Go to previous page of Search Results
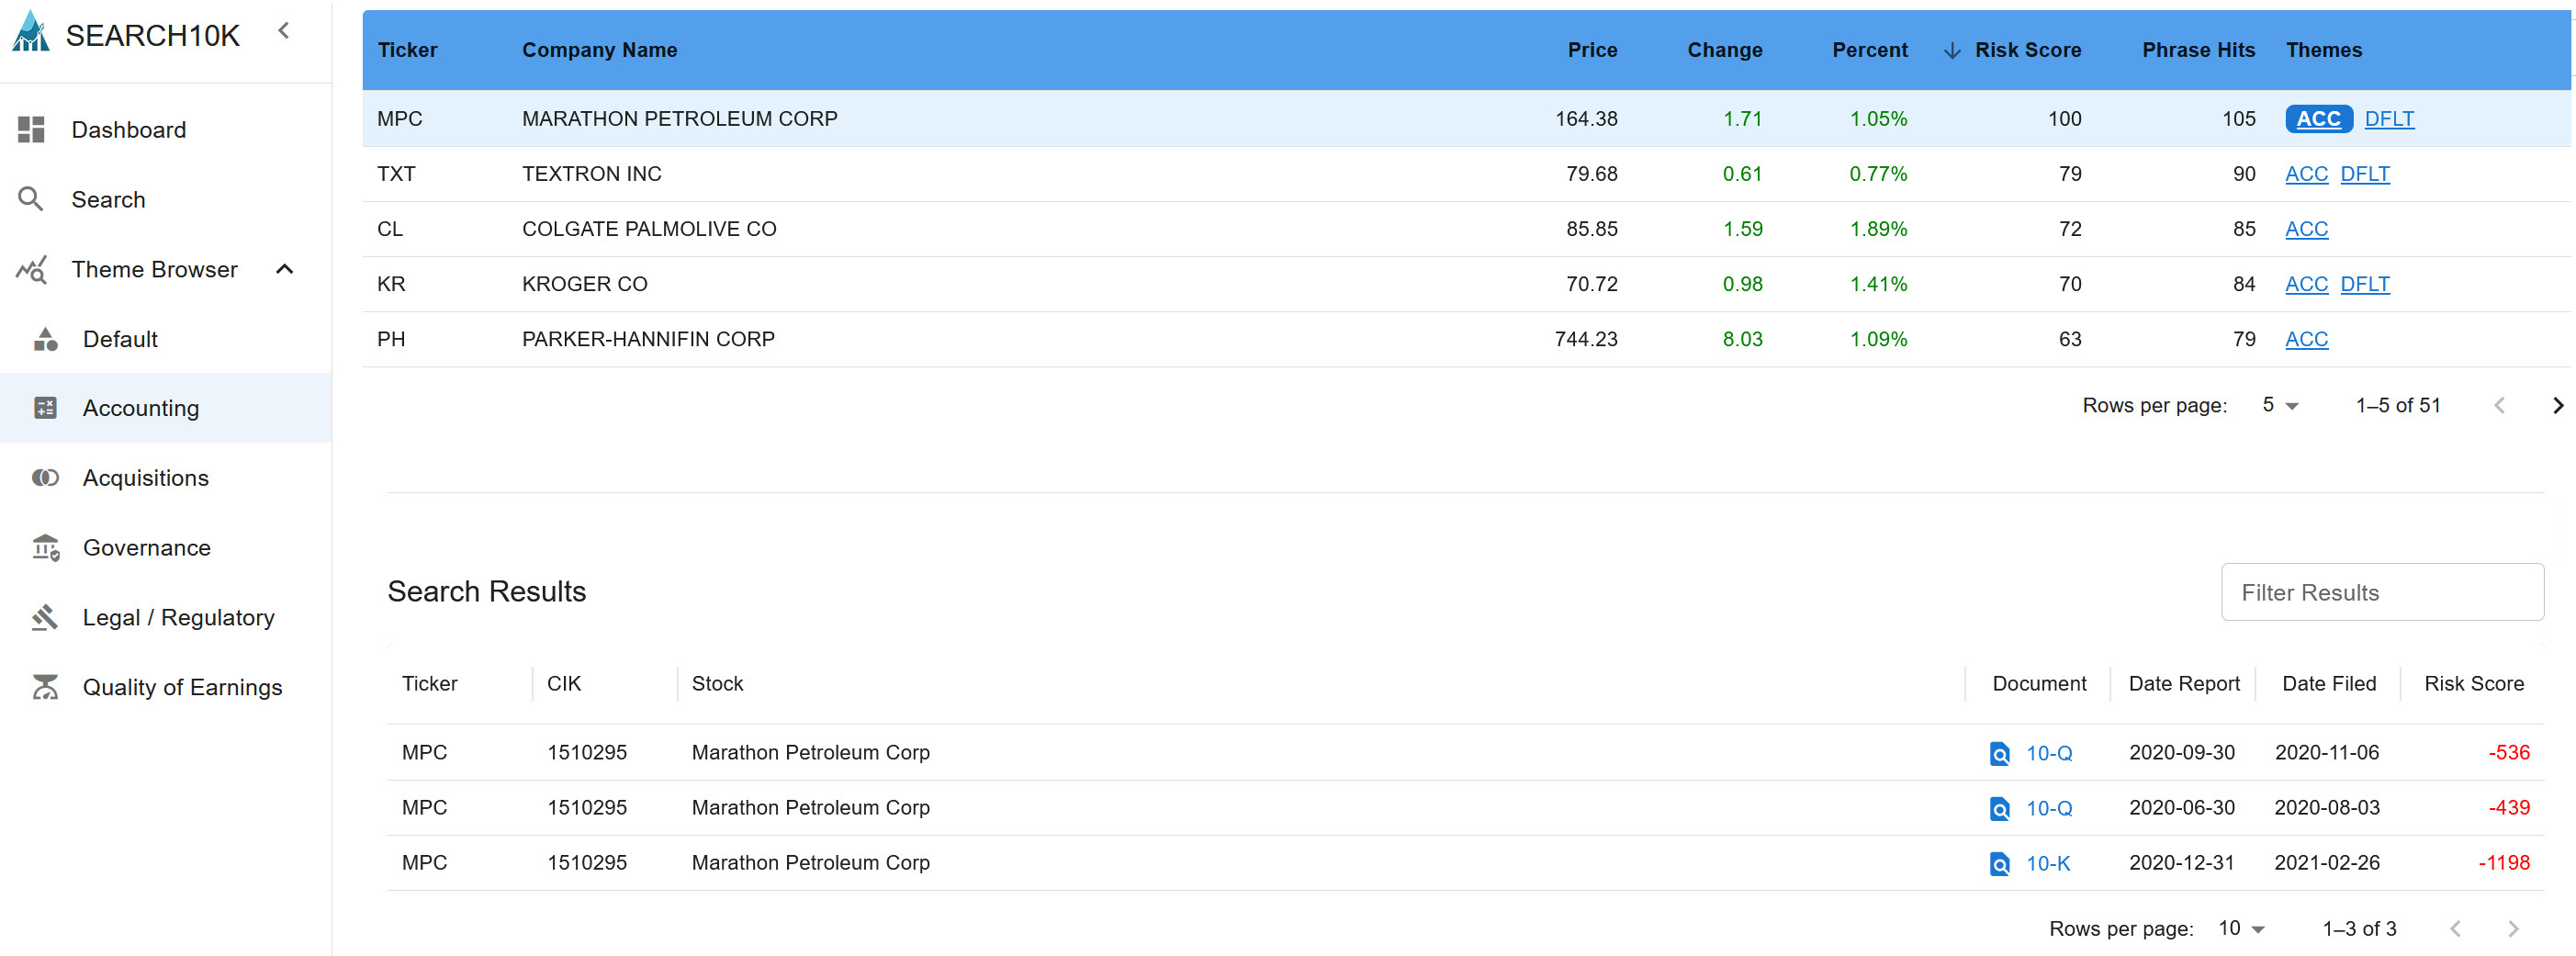2576x956 pixels. 2455,929
